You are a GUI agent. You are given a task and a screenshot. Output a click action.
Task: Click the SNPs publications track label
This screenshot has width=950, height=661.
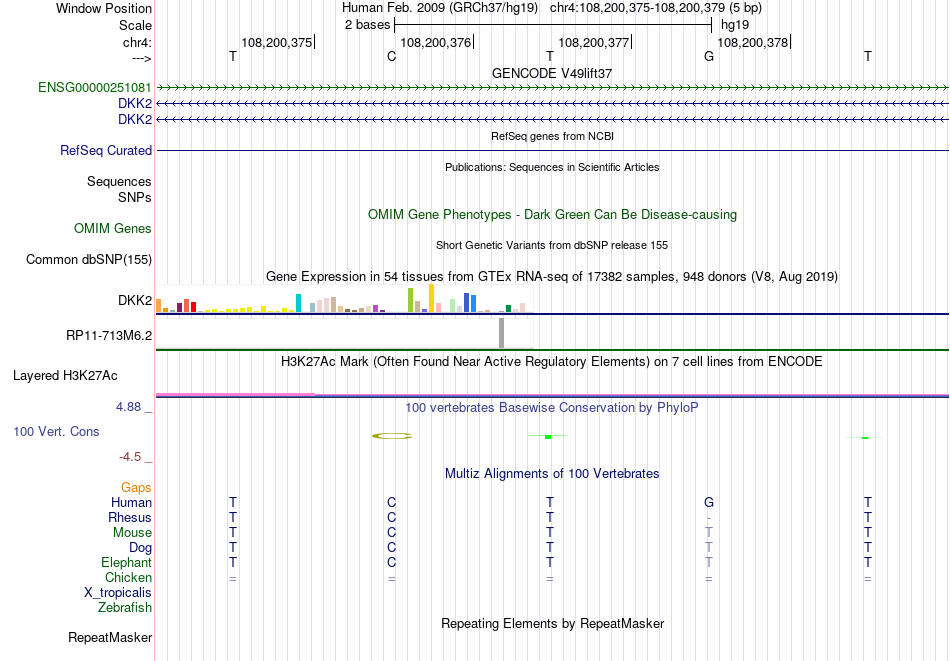pyautogui.click(x=135, y=197)
